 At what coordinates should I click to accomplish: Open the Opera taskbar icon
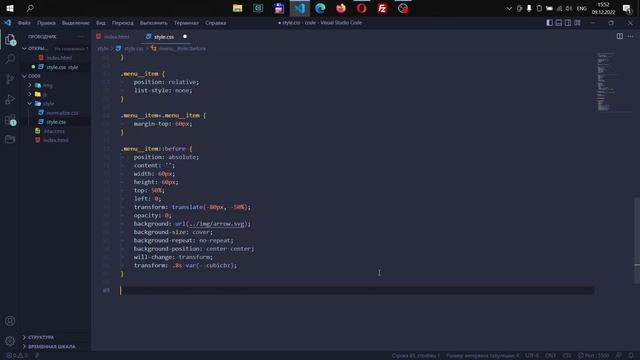(x=362, y=8)
